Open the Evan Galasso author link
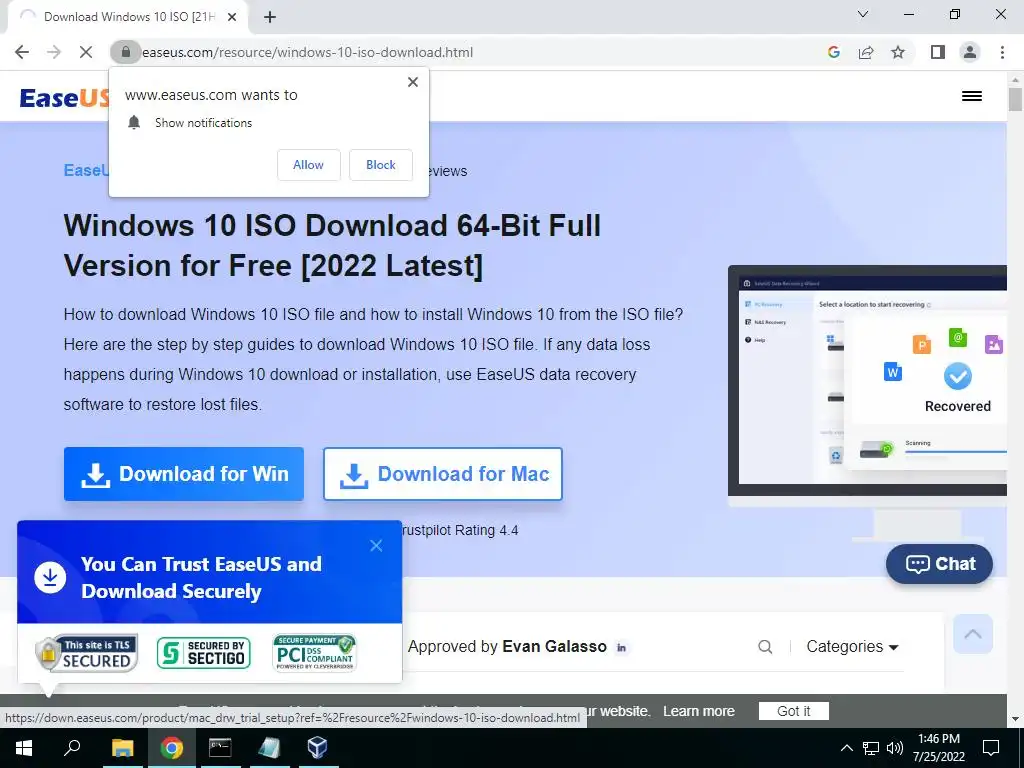The height and width of the screenshot is (768, 1024). click(554, 647)
